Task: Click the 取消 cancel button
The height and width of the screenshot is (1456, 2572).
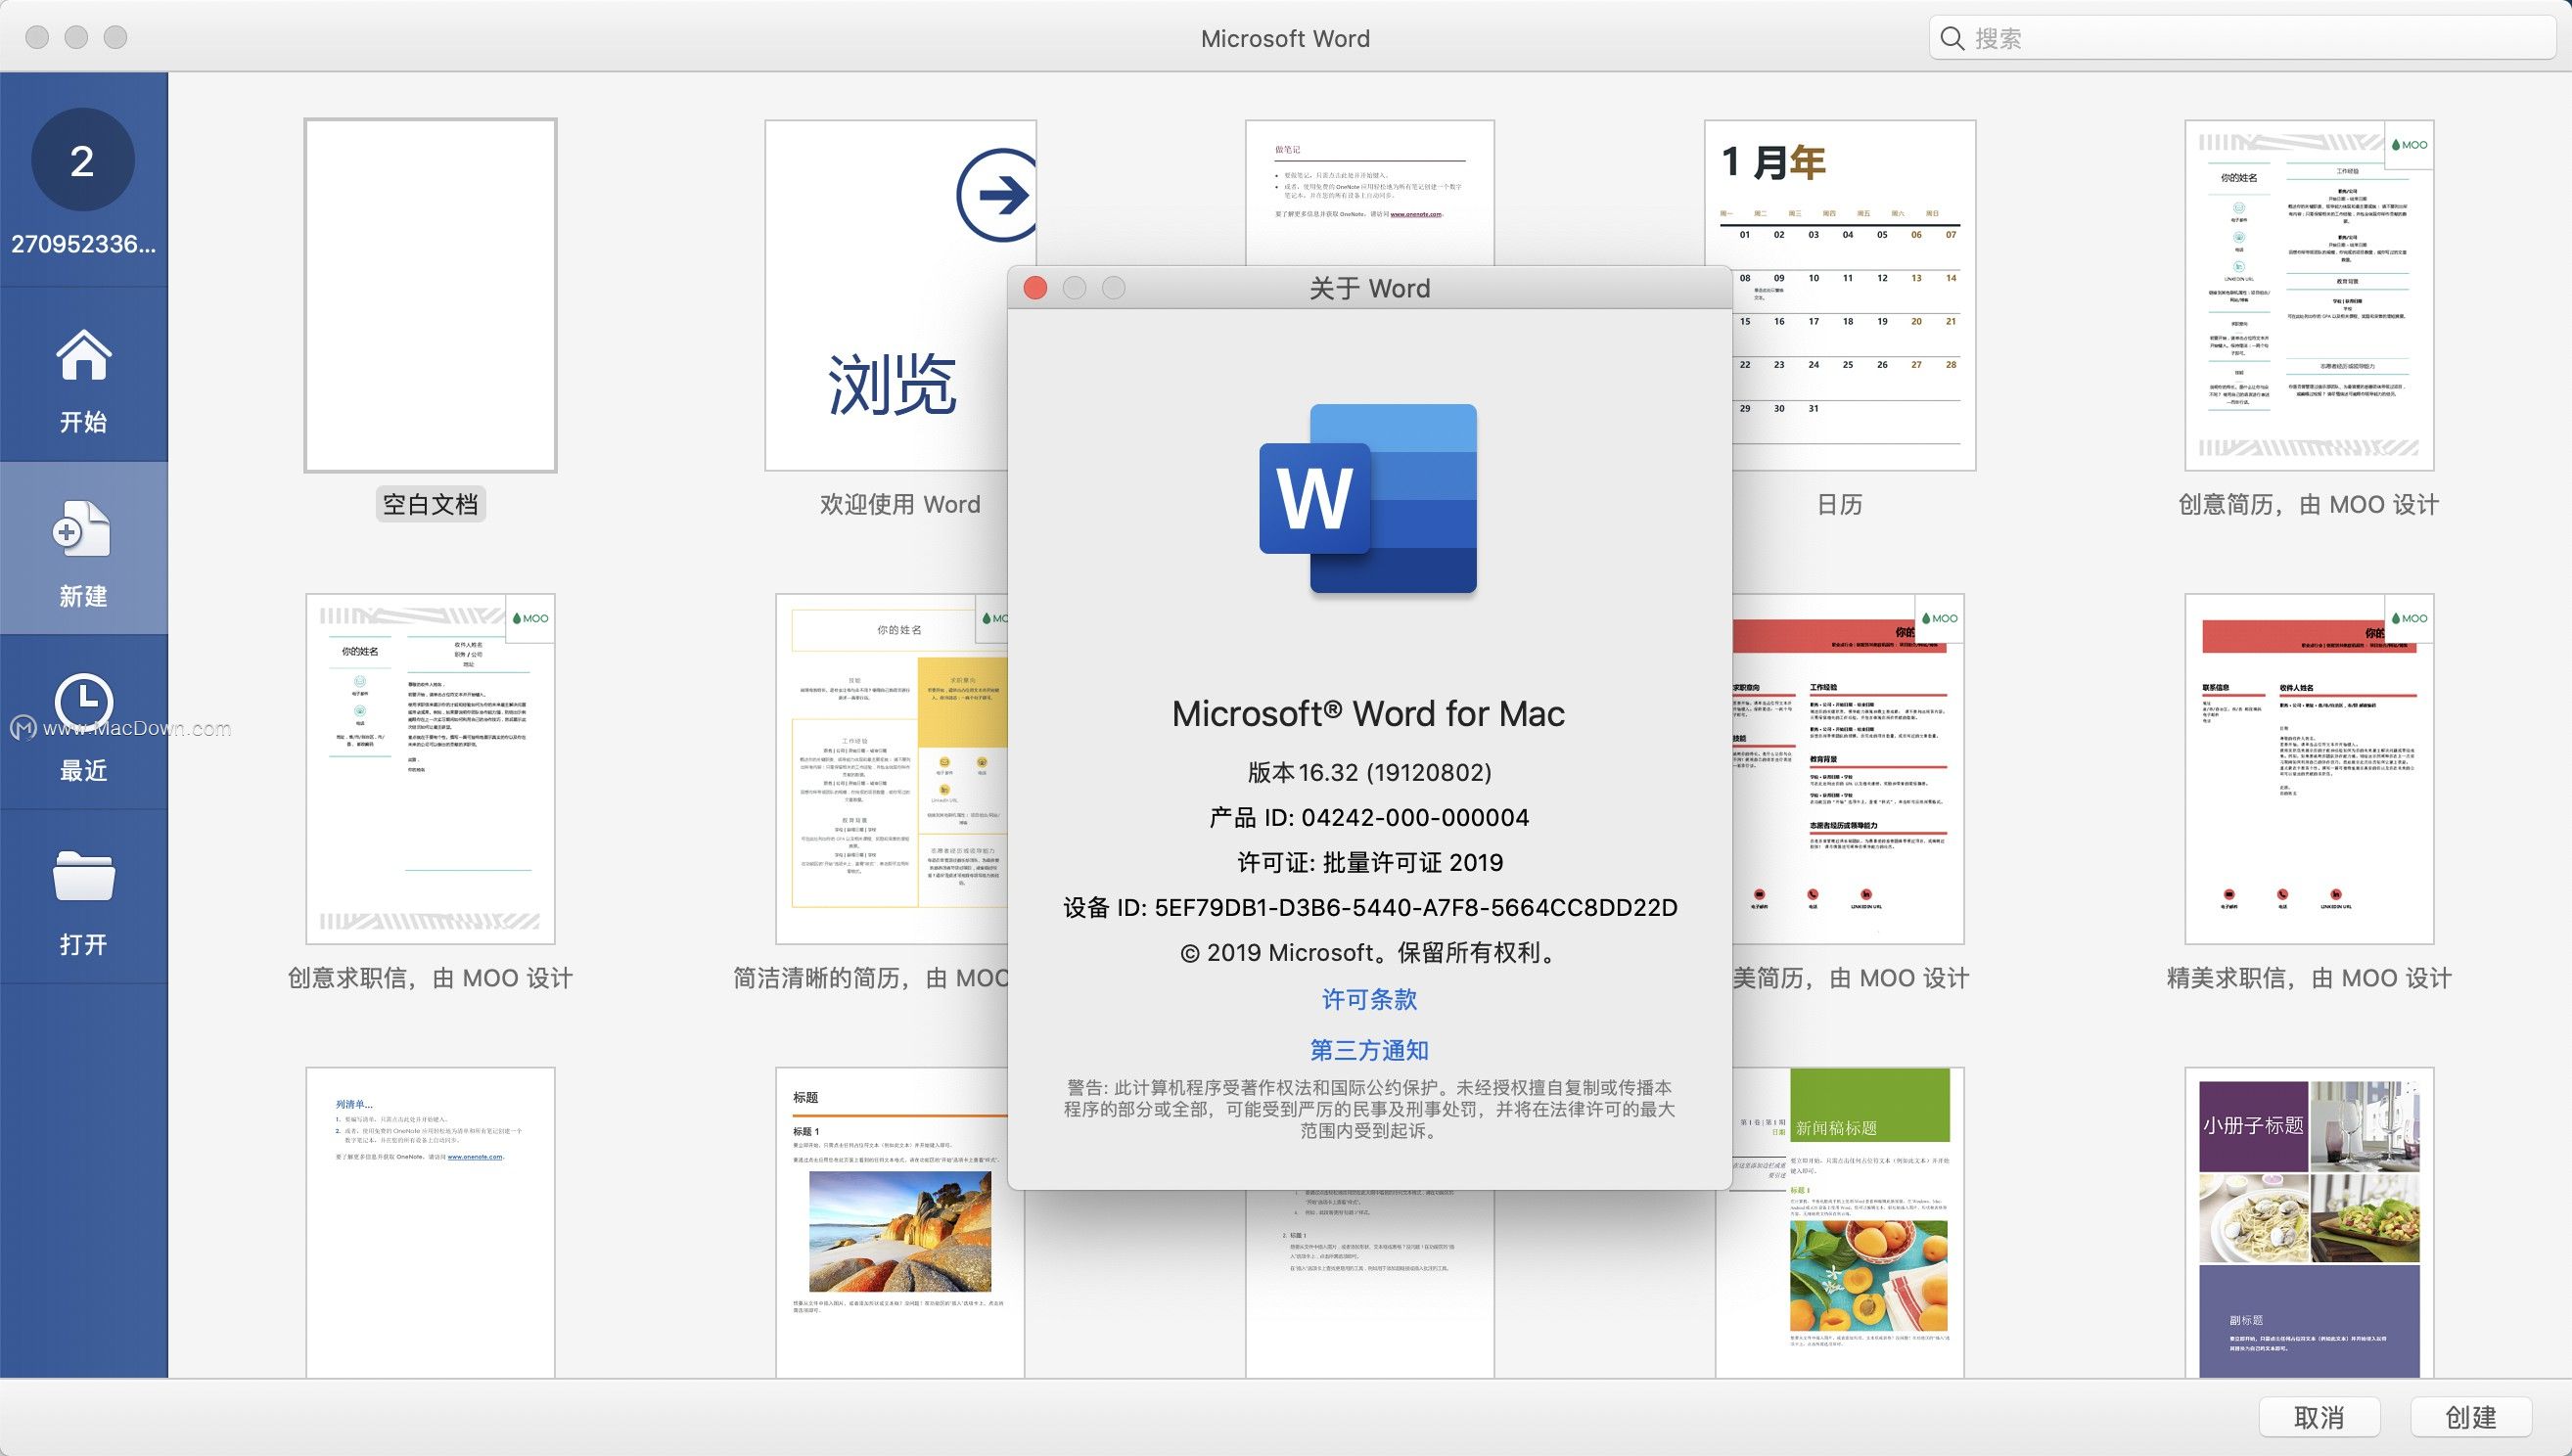Action: [x=2319, y=1417]
